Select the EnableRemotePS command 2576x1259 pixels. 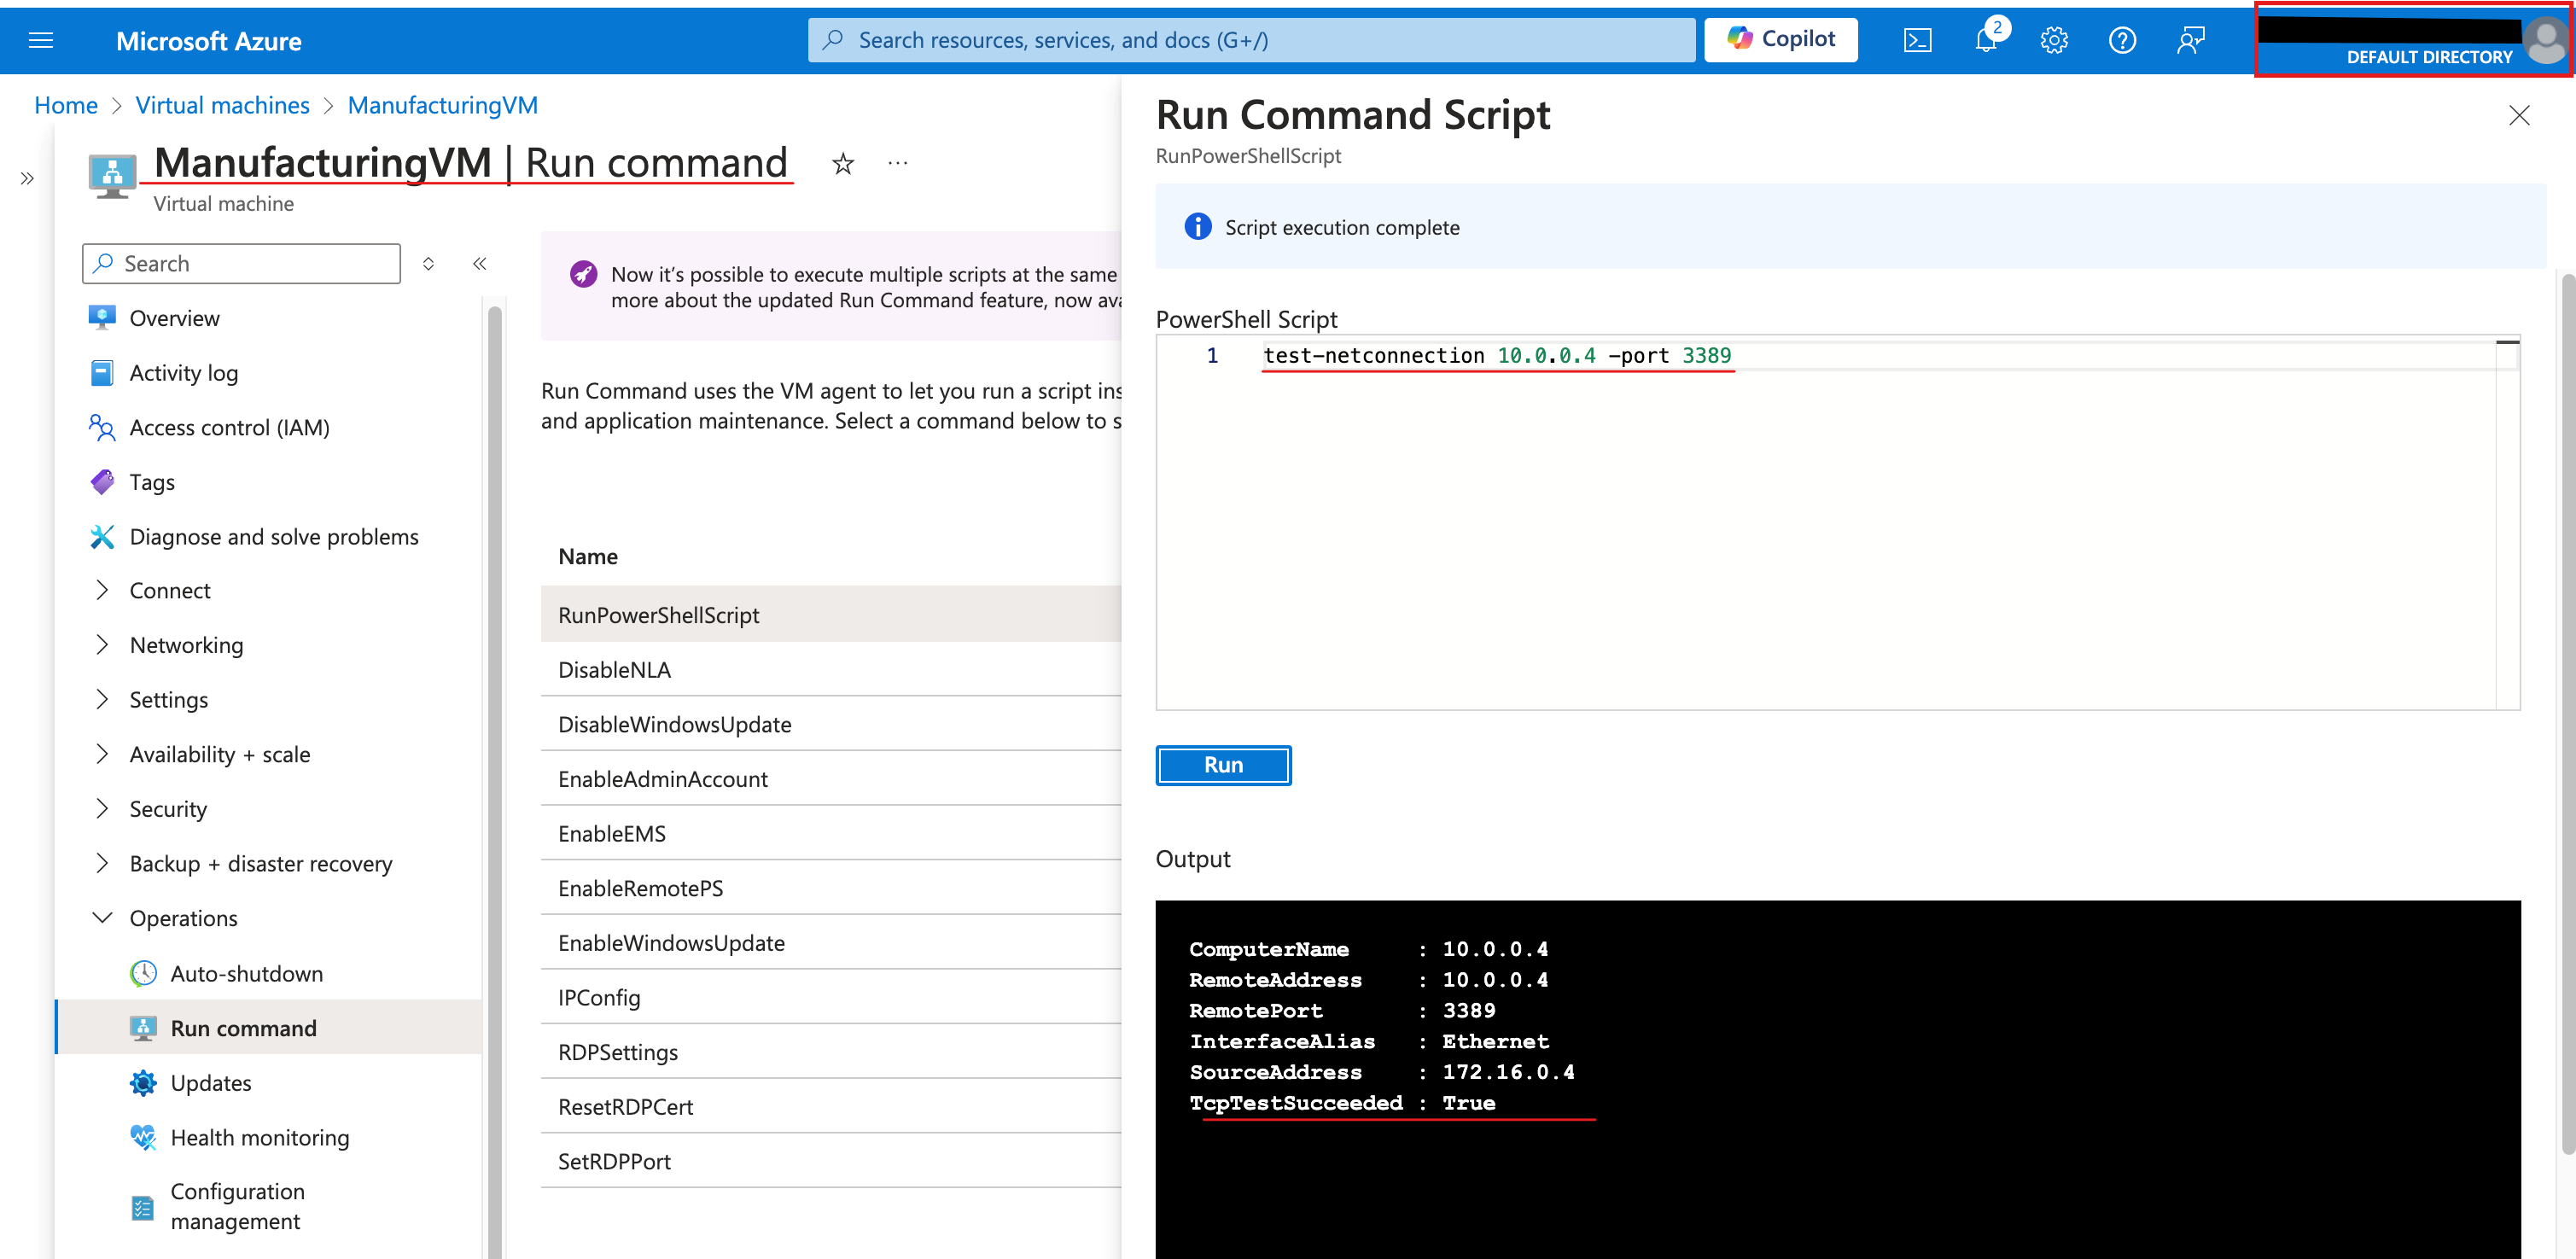[831, 888]
